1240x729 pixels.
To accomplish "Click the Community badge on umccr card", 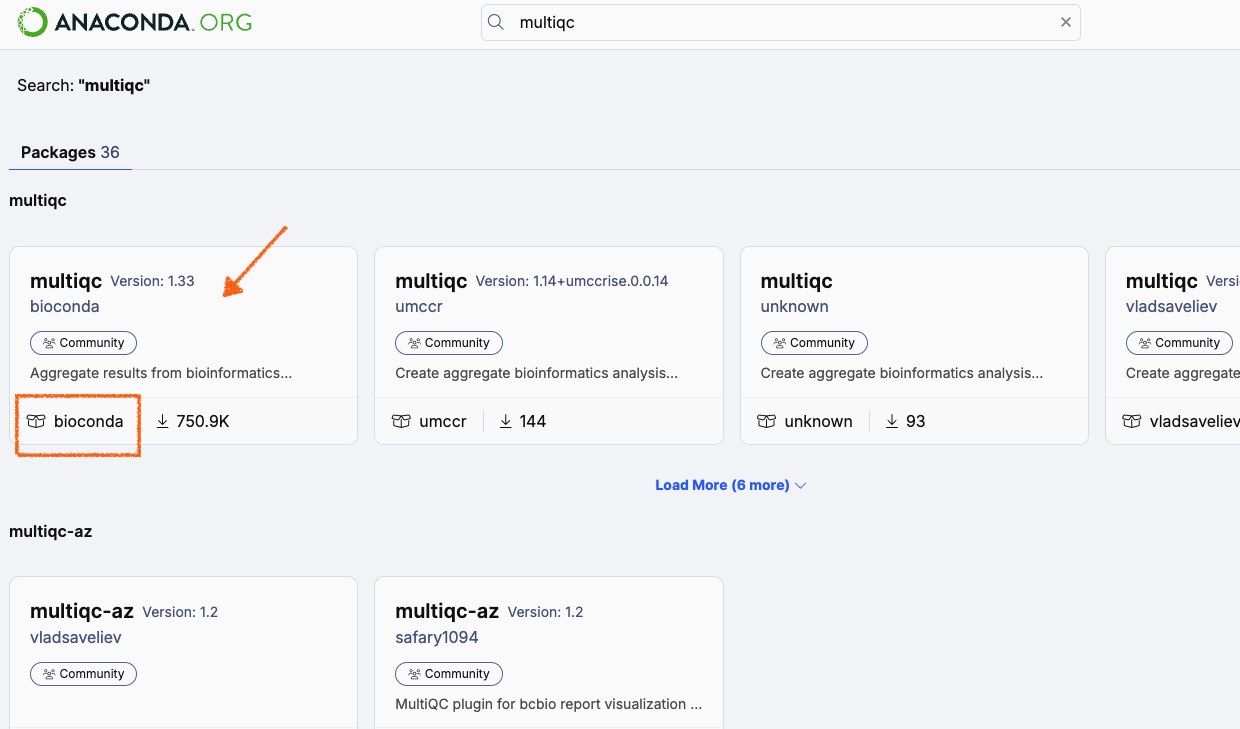I will (x=449, y=343).
